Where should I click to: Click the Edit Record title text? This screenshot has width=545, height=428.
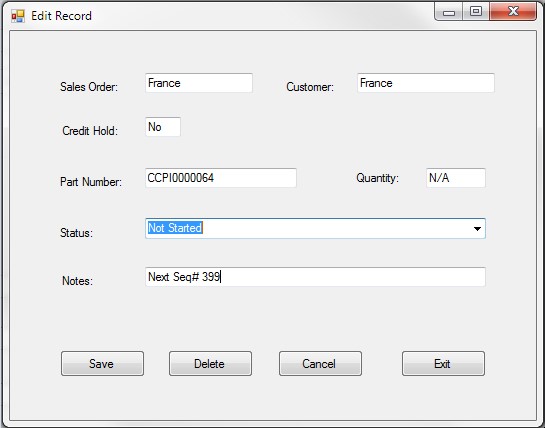tap(62, 16)
